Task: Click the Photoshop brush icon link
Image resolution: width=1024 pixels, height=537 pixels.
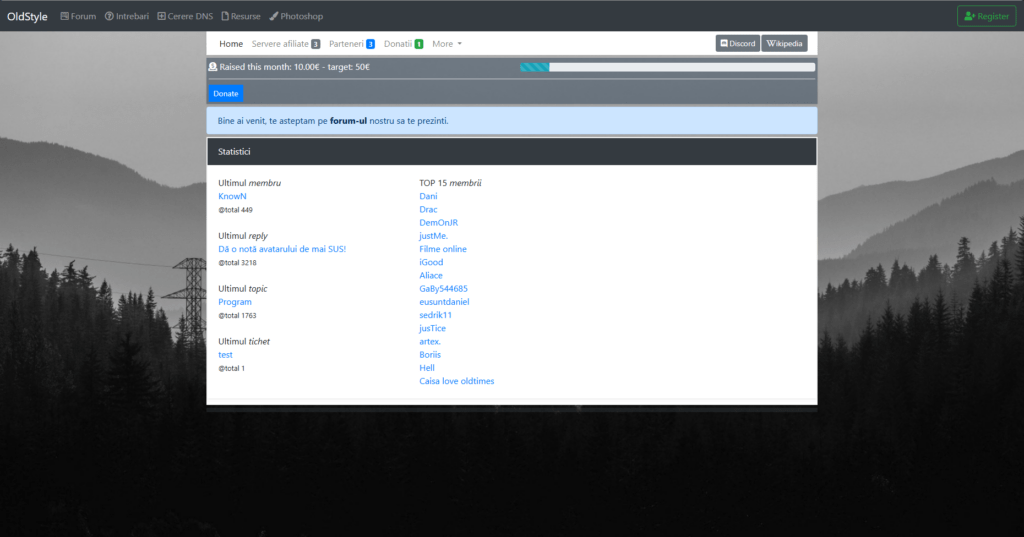Action: pos(274,16)
